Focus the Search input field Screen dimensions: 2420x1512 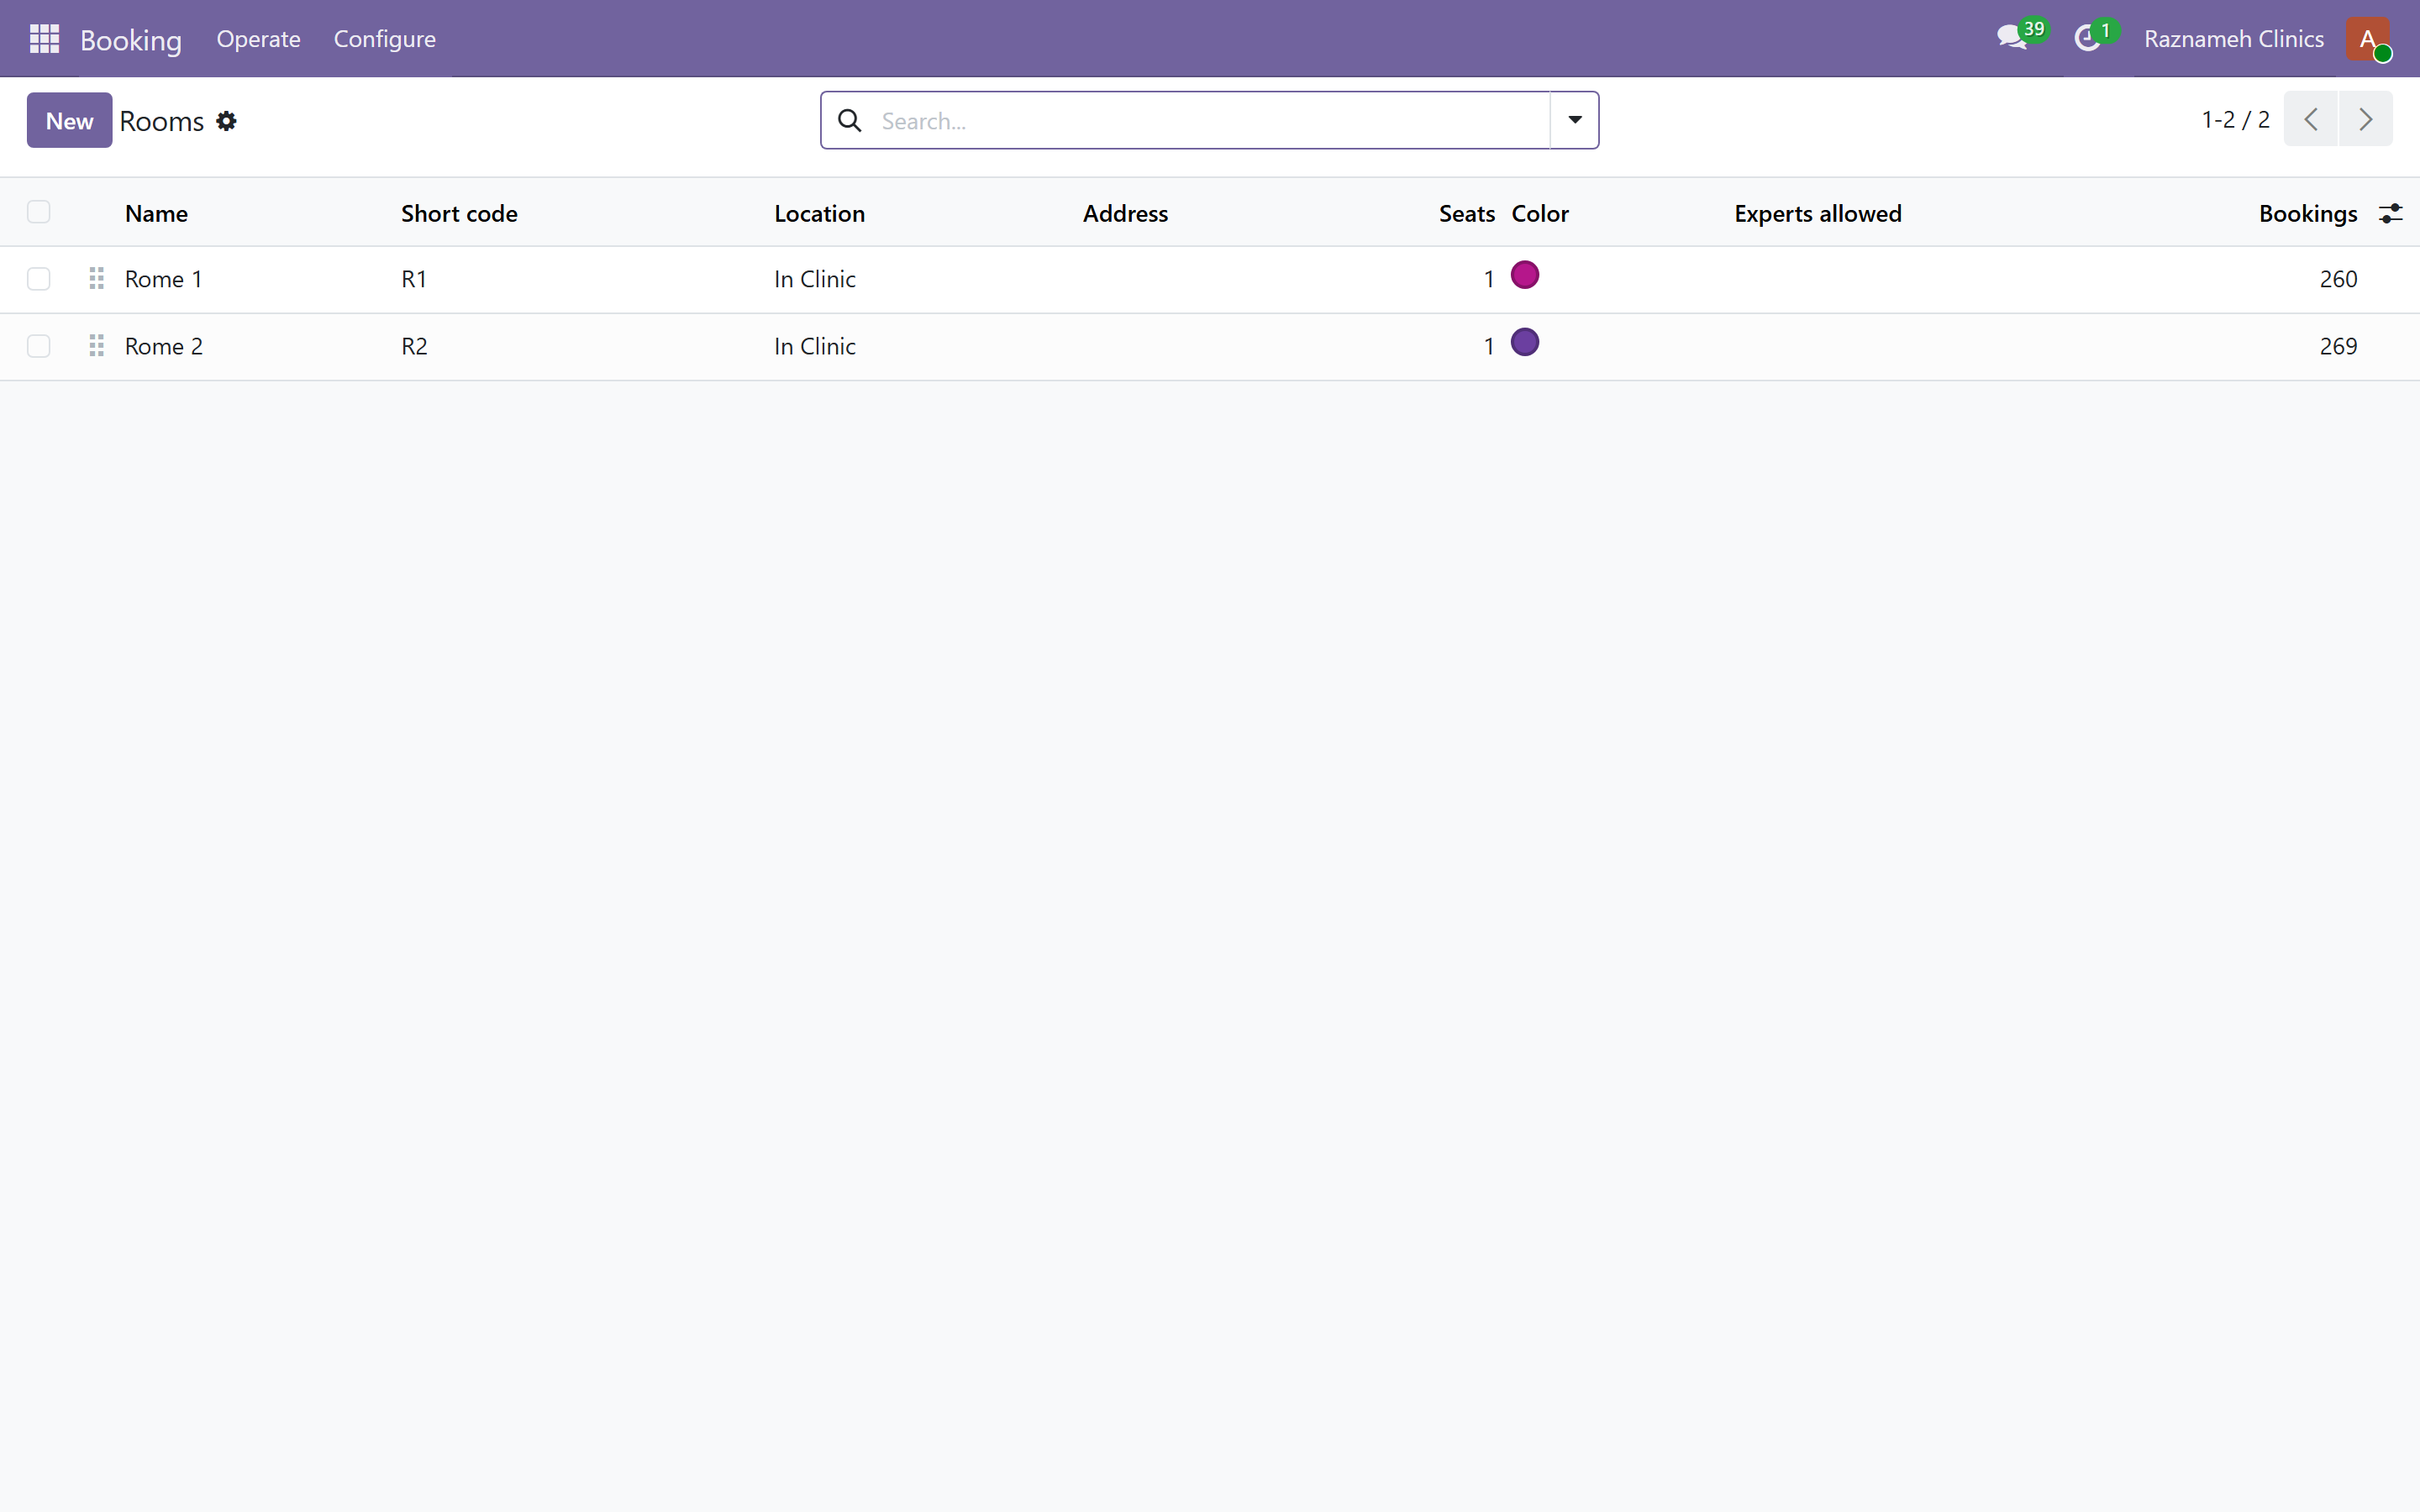[1210, 121]
